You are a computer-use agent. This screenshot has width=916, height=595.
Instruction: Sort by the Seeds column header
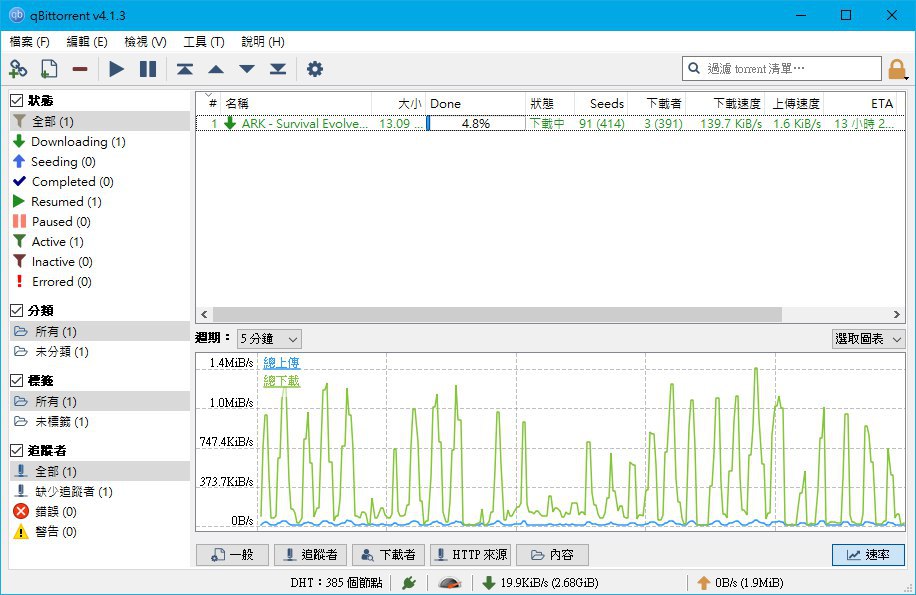[601, 103]
